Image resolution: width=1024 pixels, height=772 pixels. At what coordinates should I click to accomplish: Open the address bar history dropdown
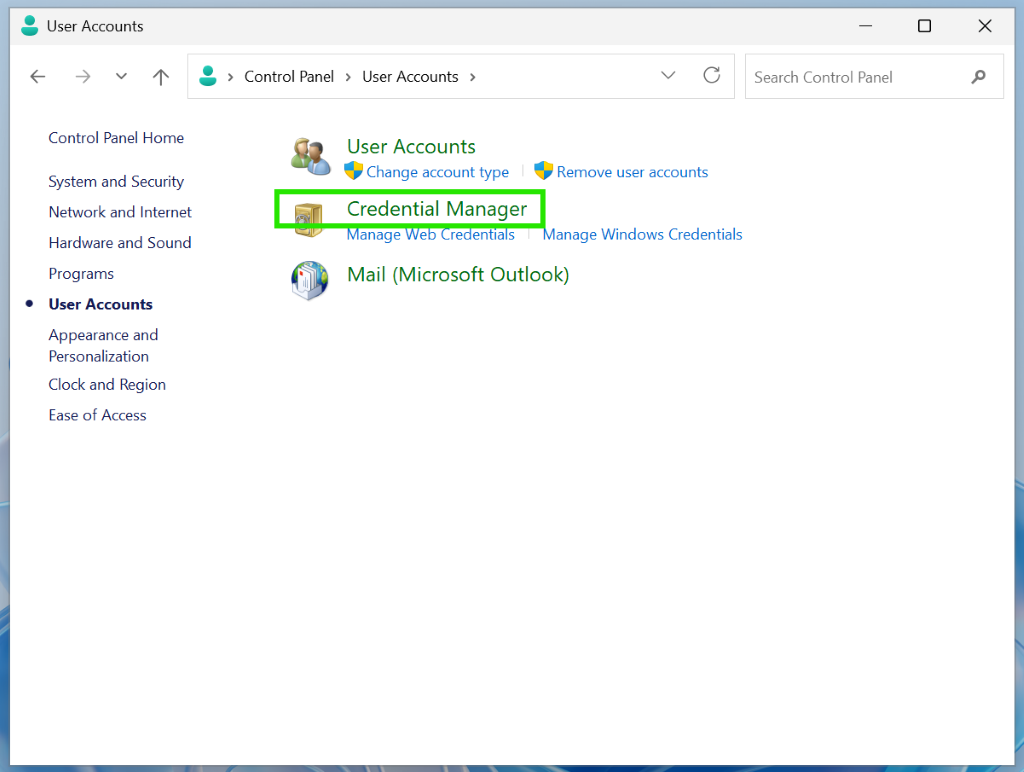(667, 76)
